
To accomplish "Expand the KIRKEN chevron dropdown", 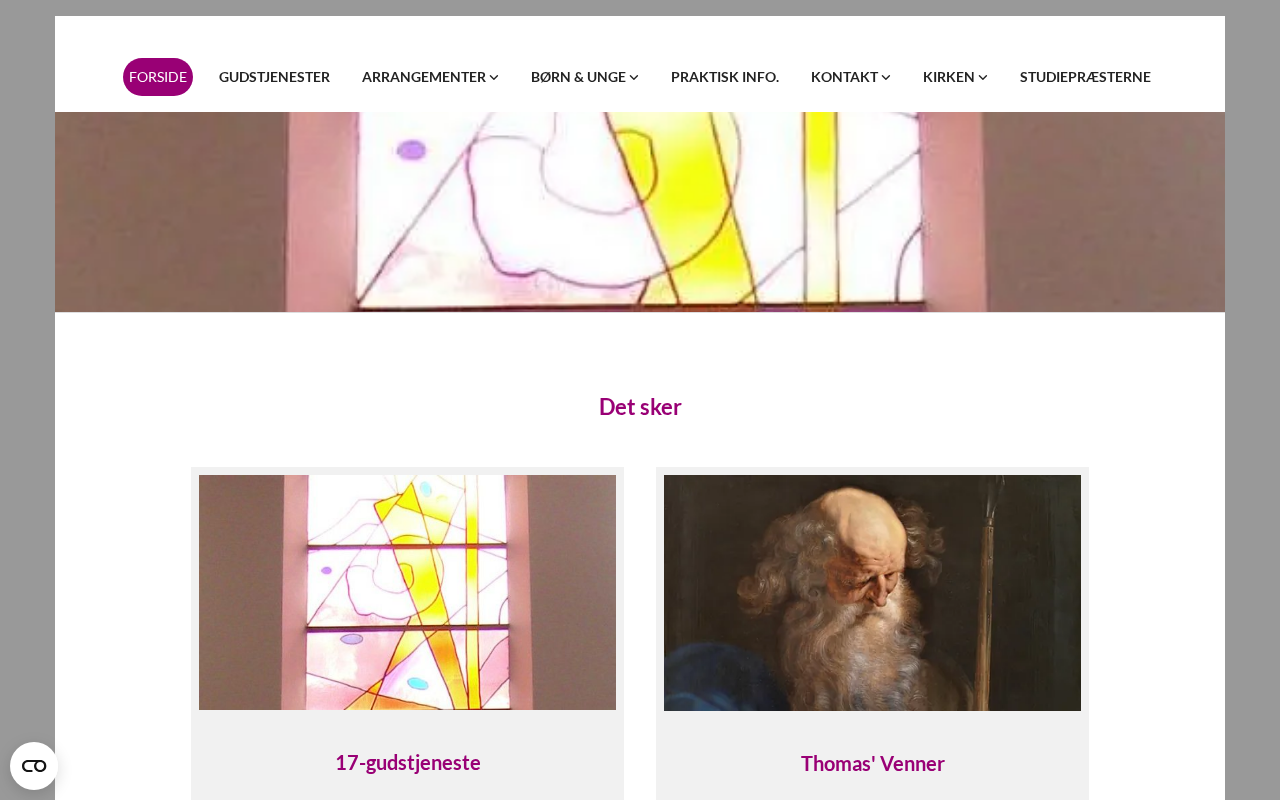I will pyautogui.click(x=983, y=77).
